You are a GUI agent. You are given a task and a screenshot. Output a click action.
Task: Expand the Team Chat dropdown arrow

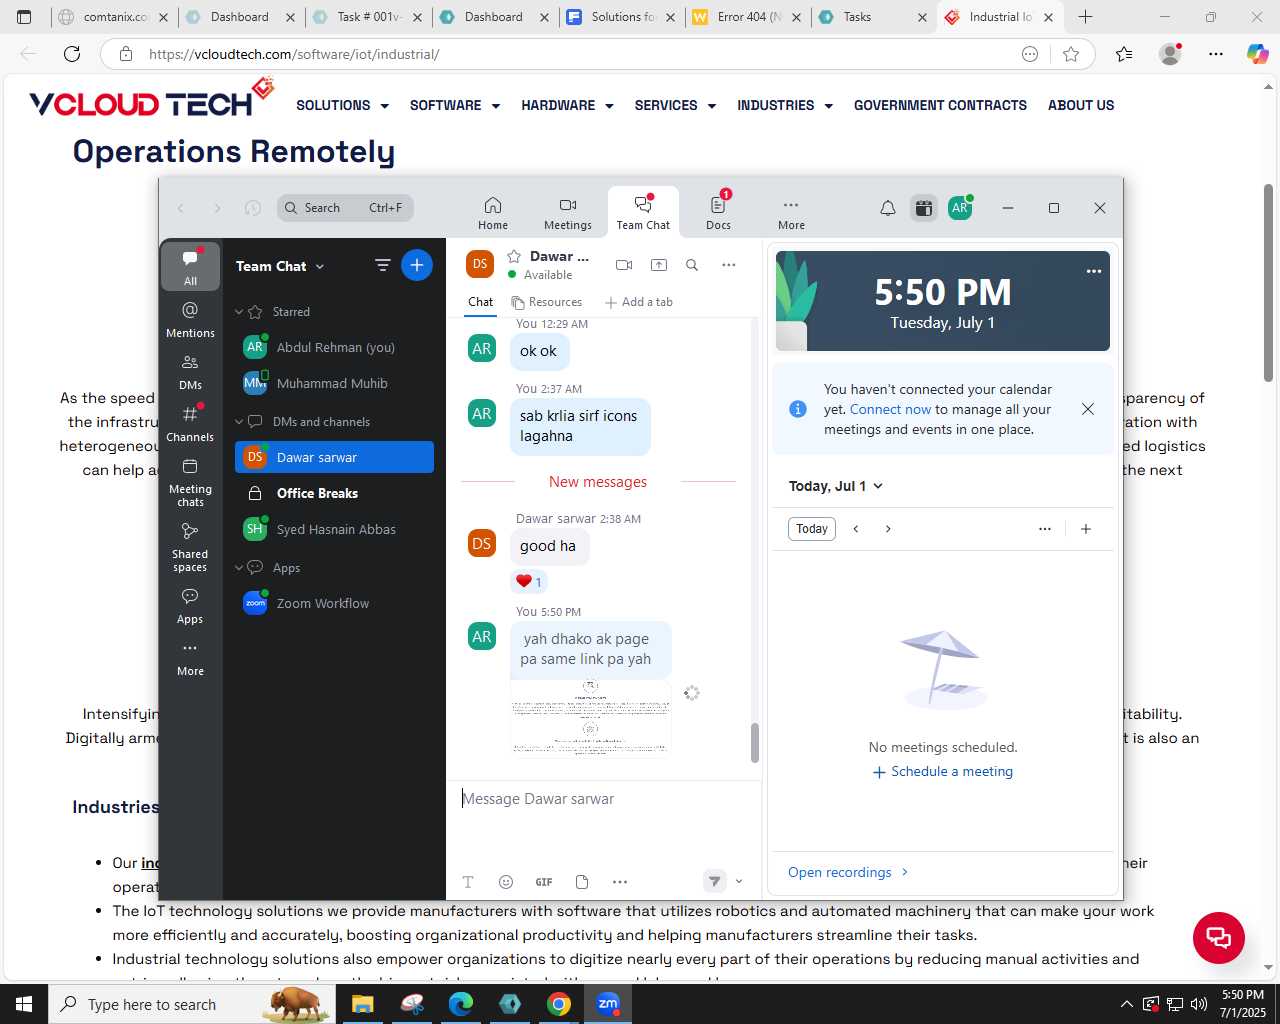pyautogui.click(x=320, y=267)
